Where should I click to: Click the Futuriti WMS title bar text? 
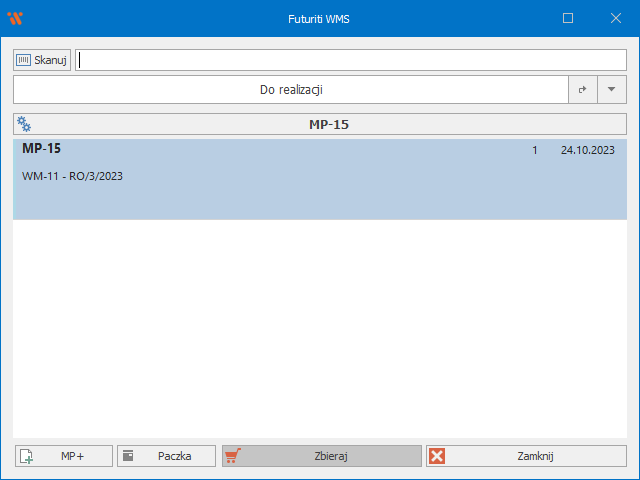click(x=320, y=18)
